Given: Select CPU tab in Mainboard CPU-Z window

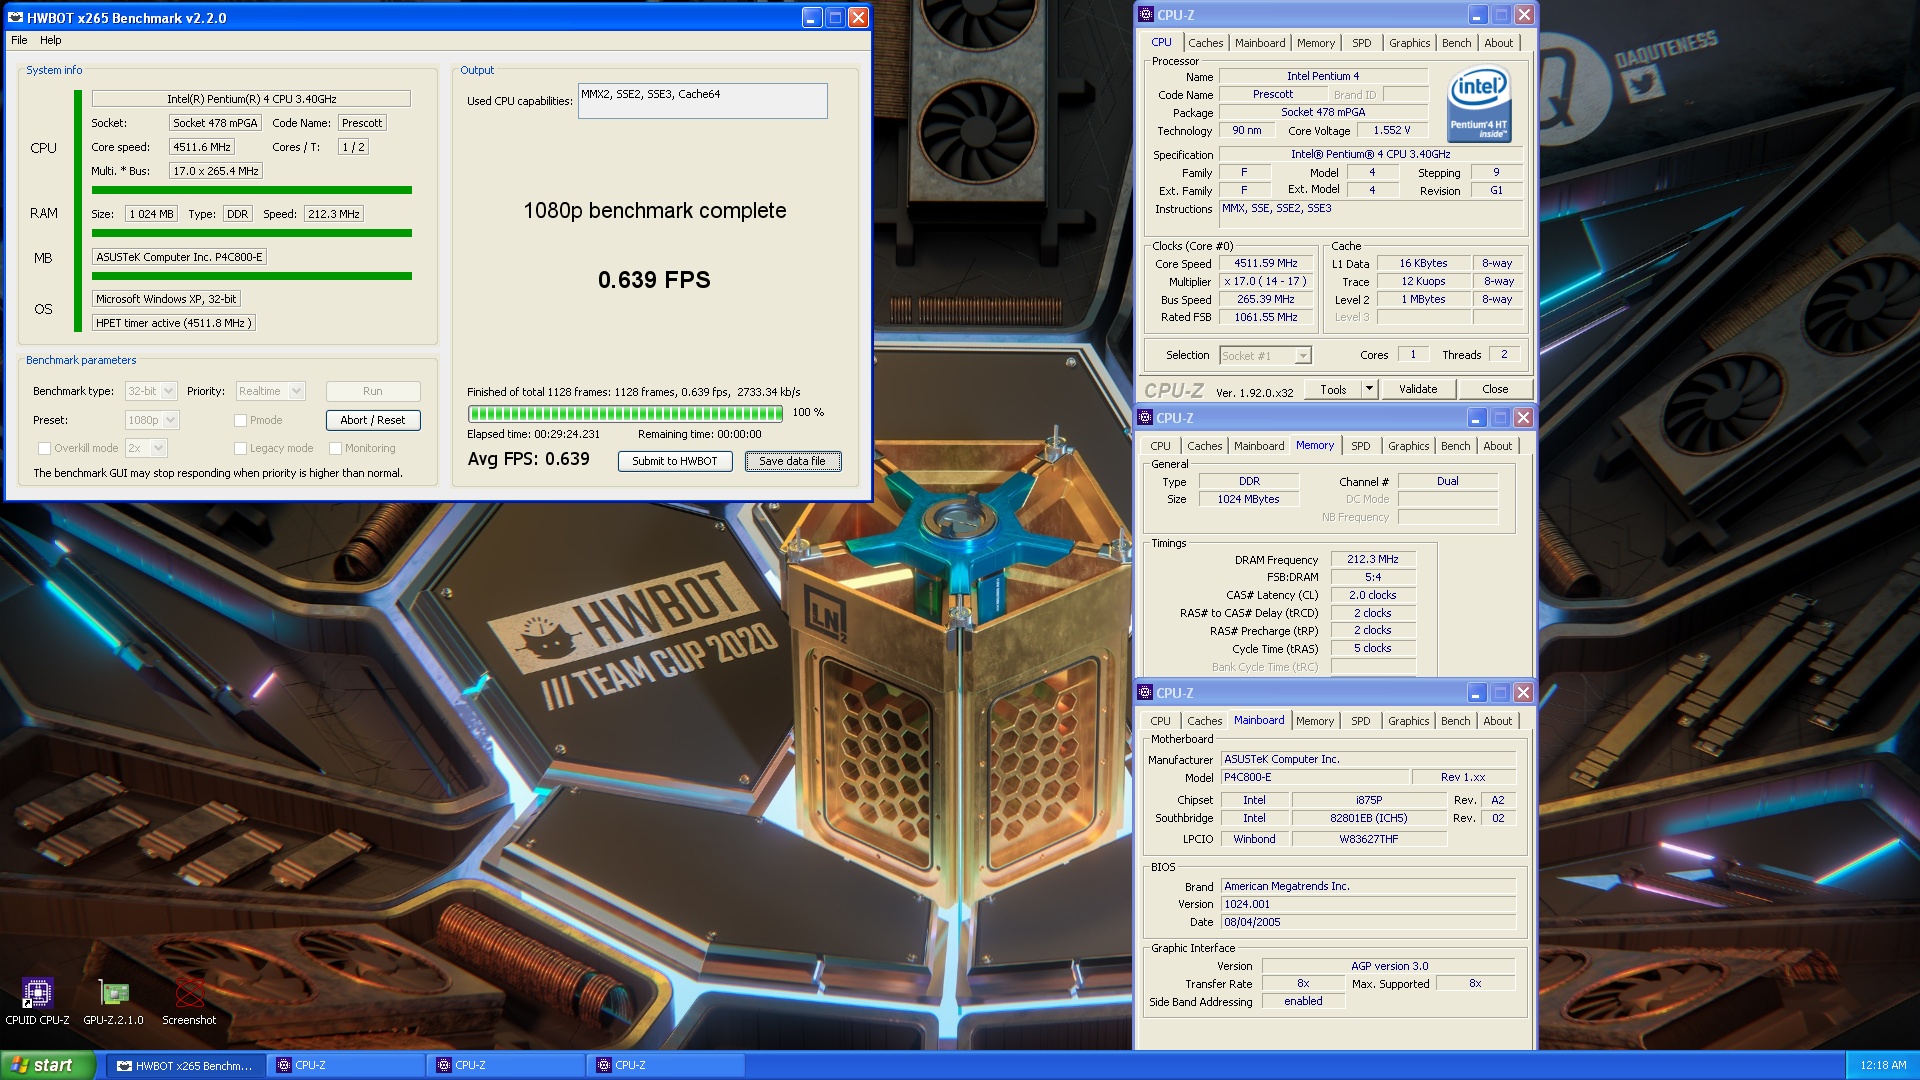Looking at the screenshot, I should (x=1160, y=721).
